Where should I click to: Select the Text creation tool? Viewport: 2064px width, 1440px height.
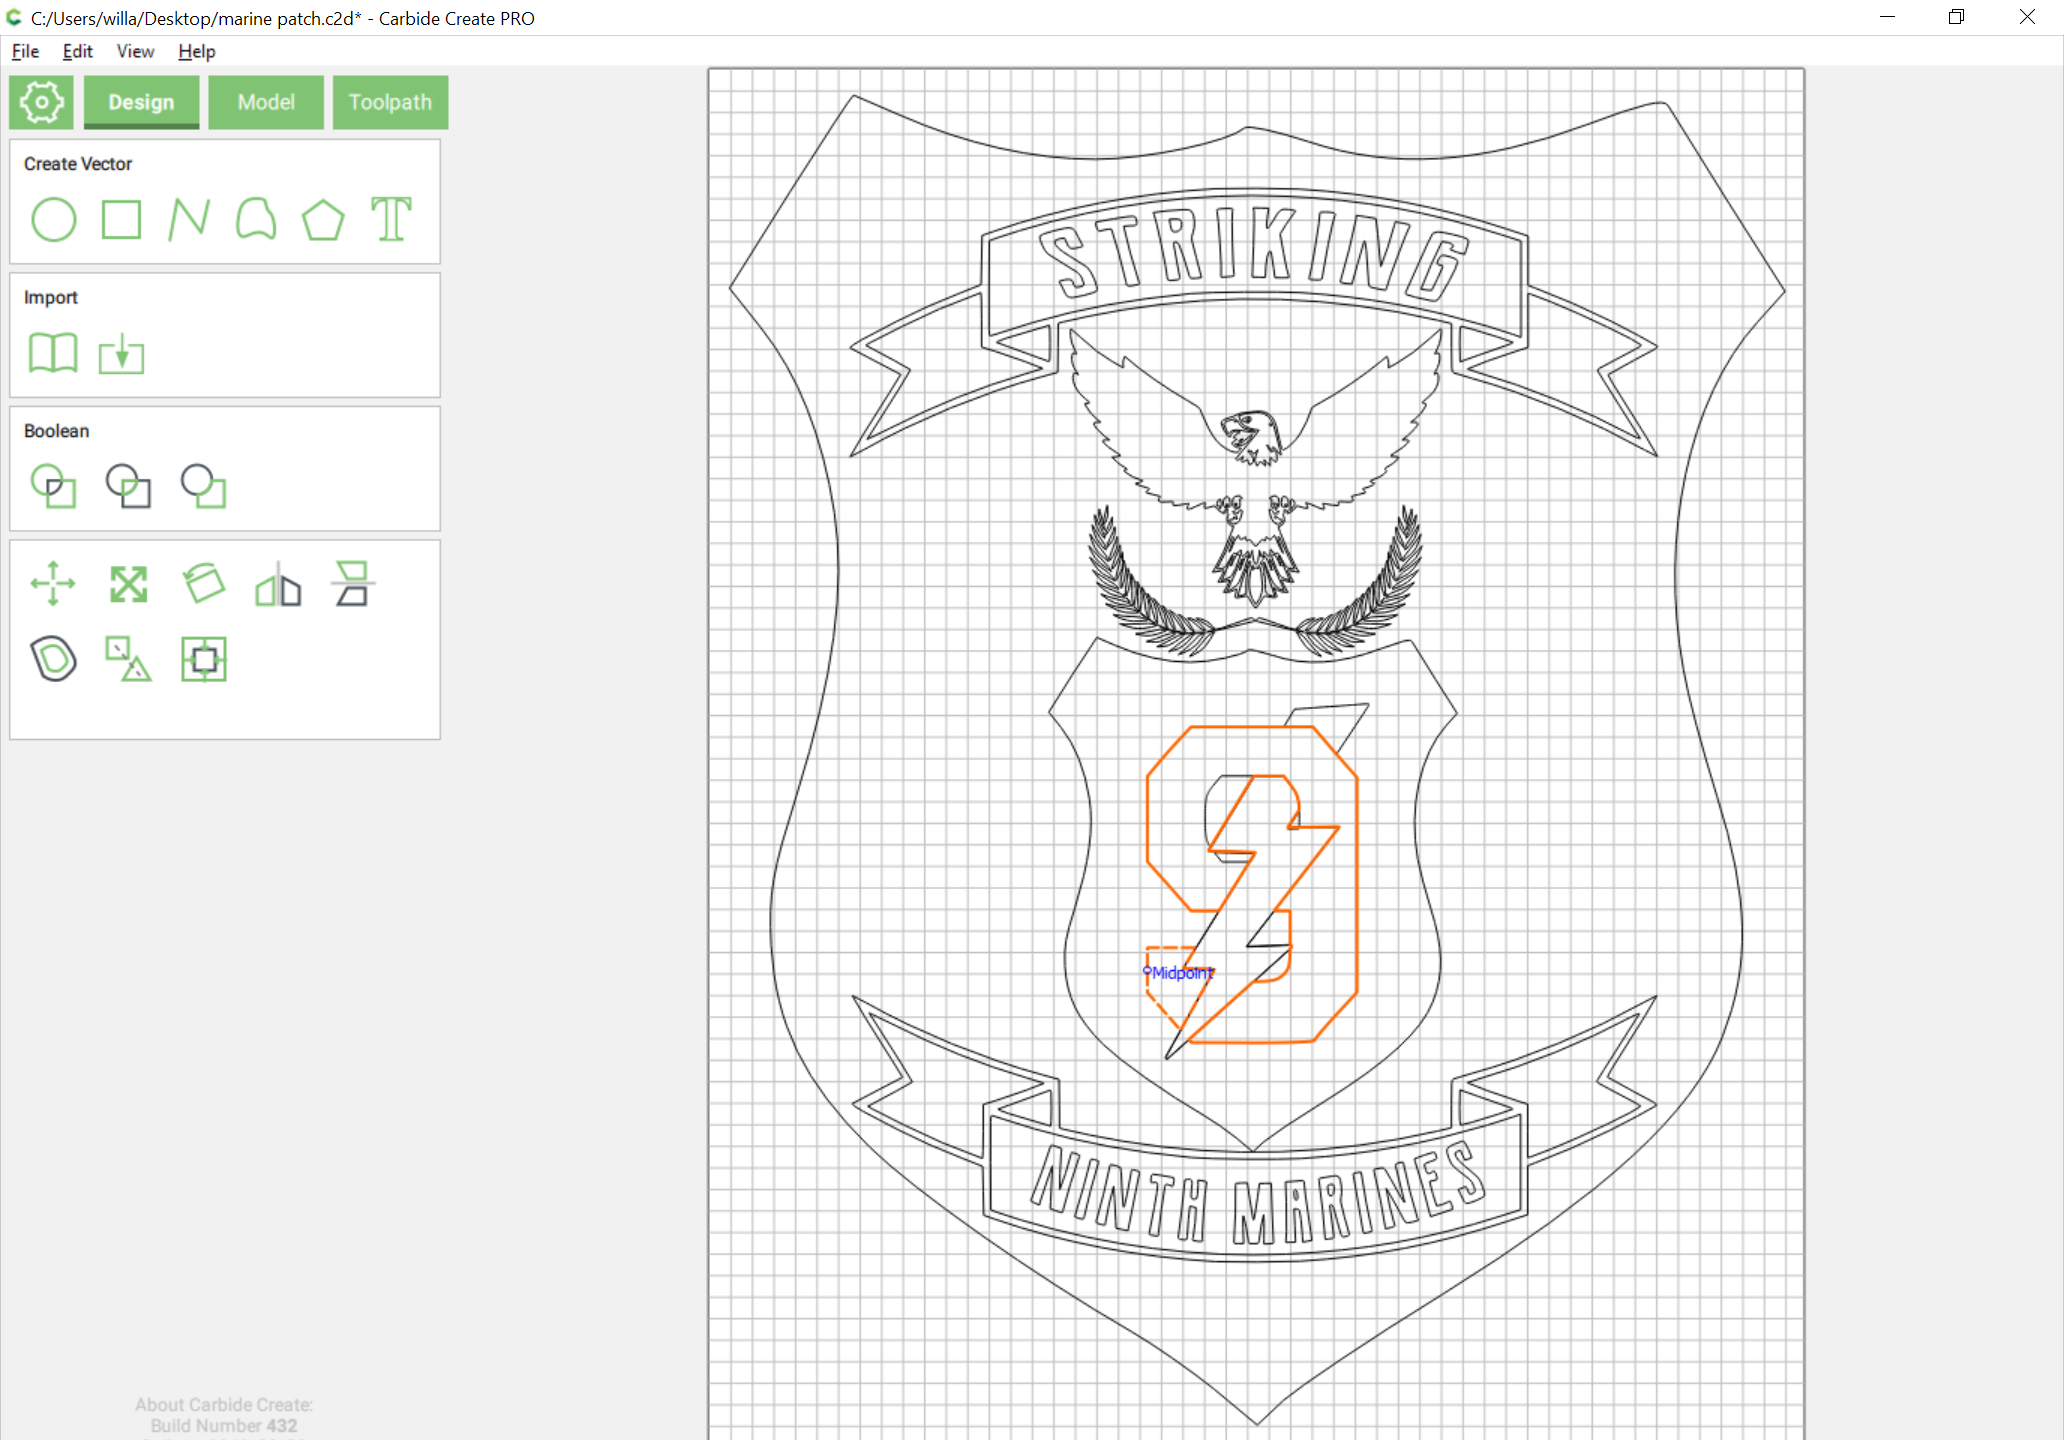click(x=391, y=220)
